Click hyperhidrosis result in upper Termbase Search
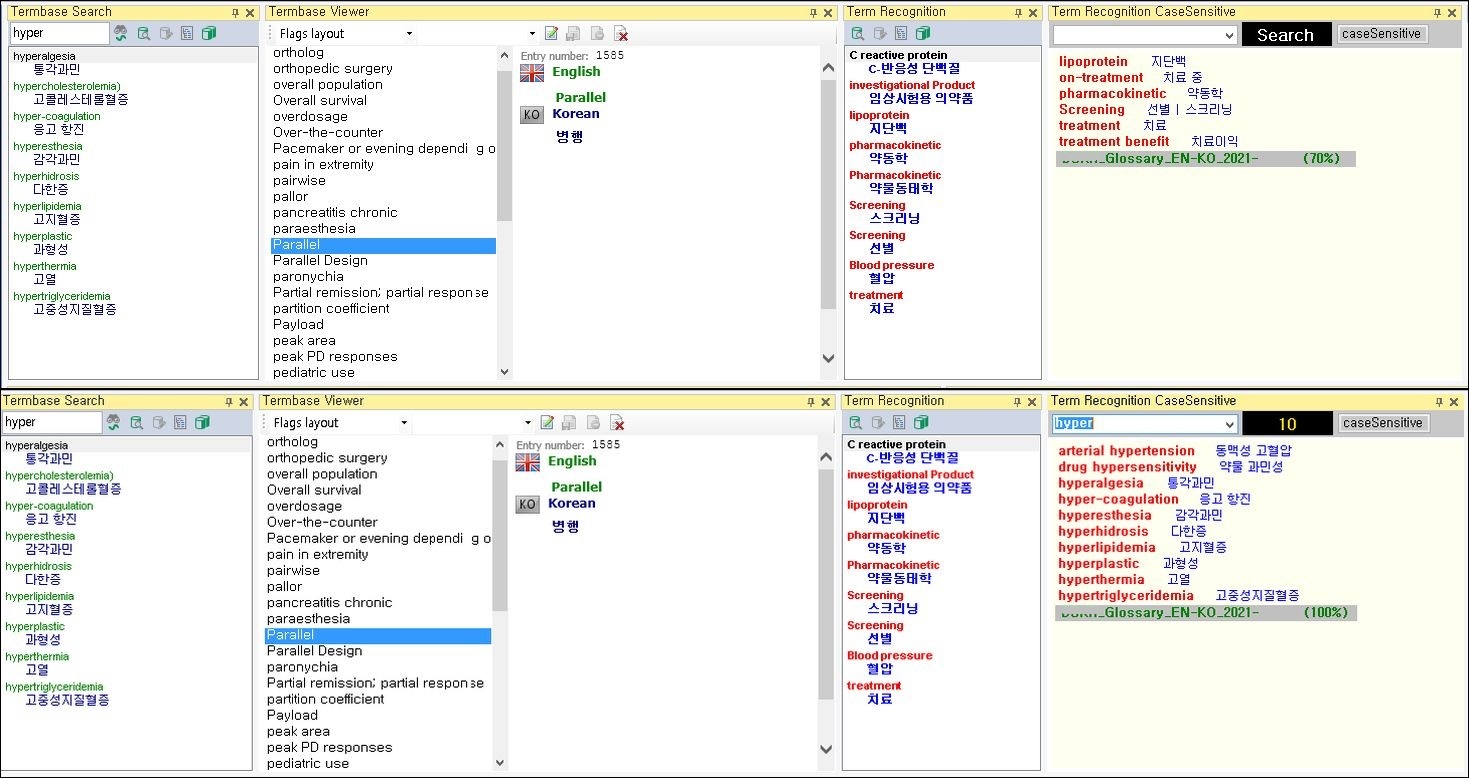Screen dimensions: 1469x778 click(x=46, y=176)
